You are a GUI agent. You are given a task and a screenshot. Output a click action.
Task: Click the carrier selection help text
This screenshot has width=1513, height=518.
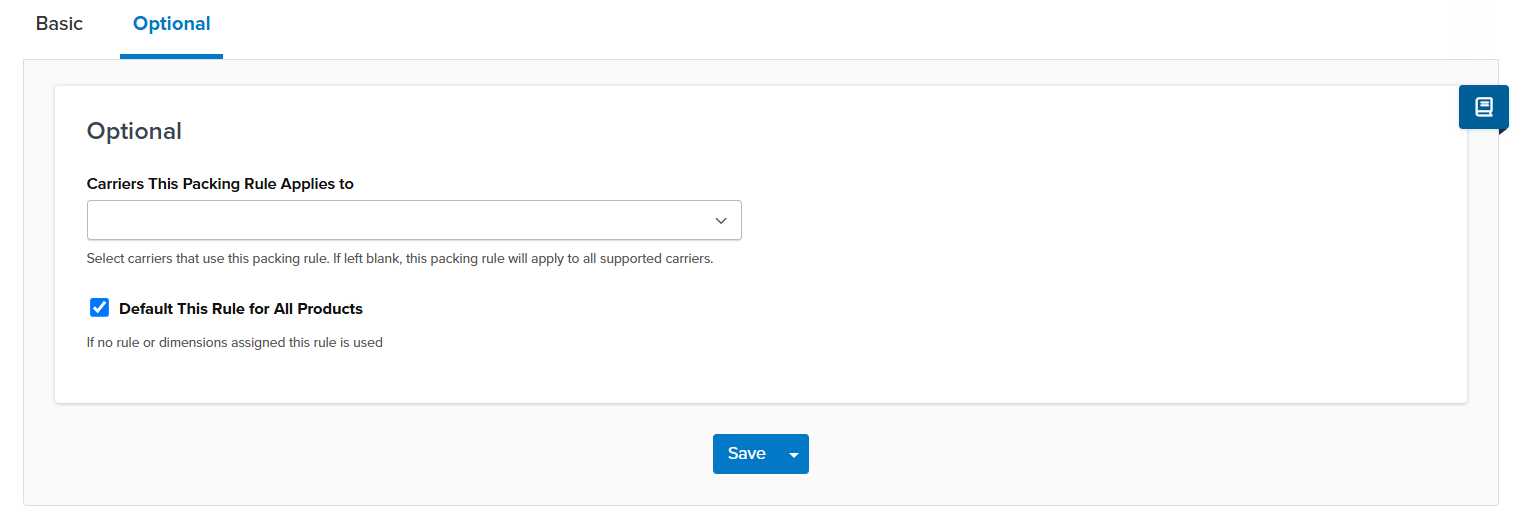pos(400,259)
